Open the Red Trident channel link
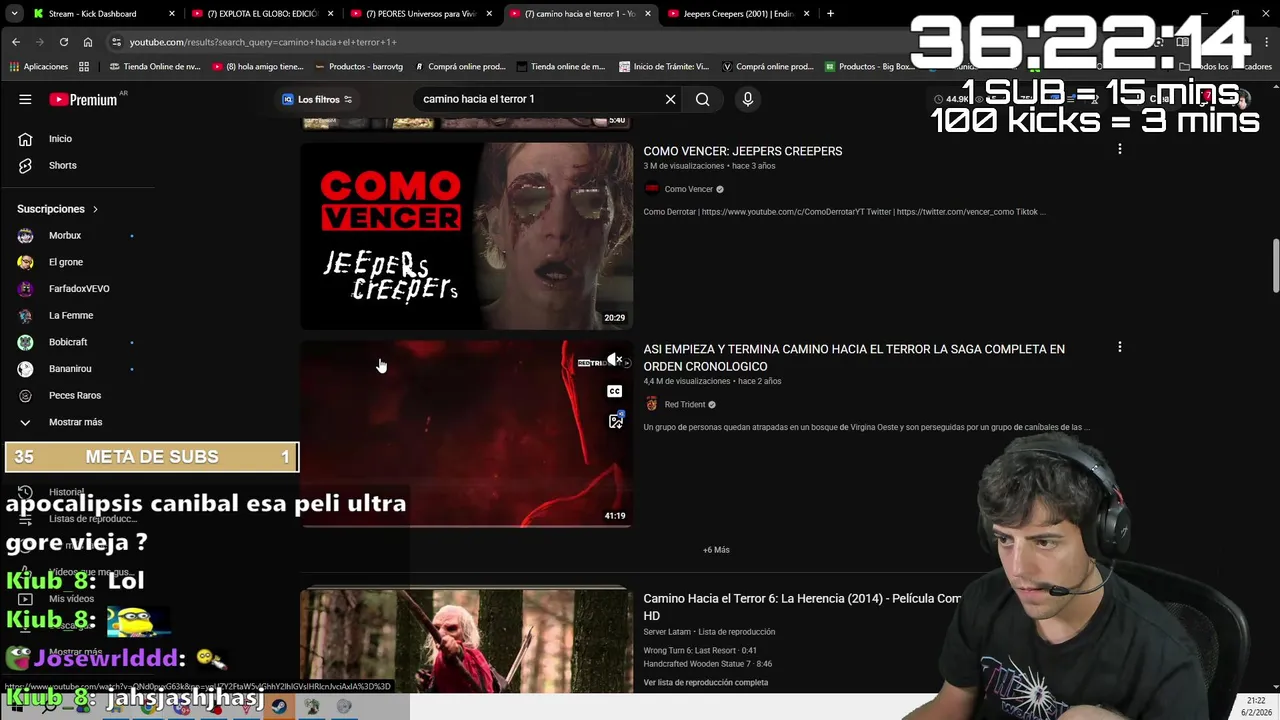This screenshot has height=720, width=1280. 685,404
